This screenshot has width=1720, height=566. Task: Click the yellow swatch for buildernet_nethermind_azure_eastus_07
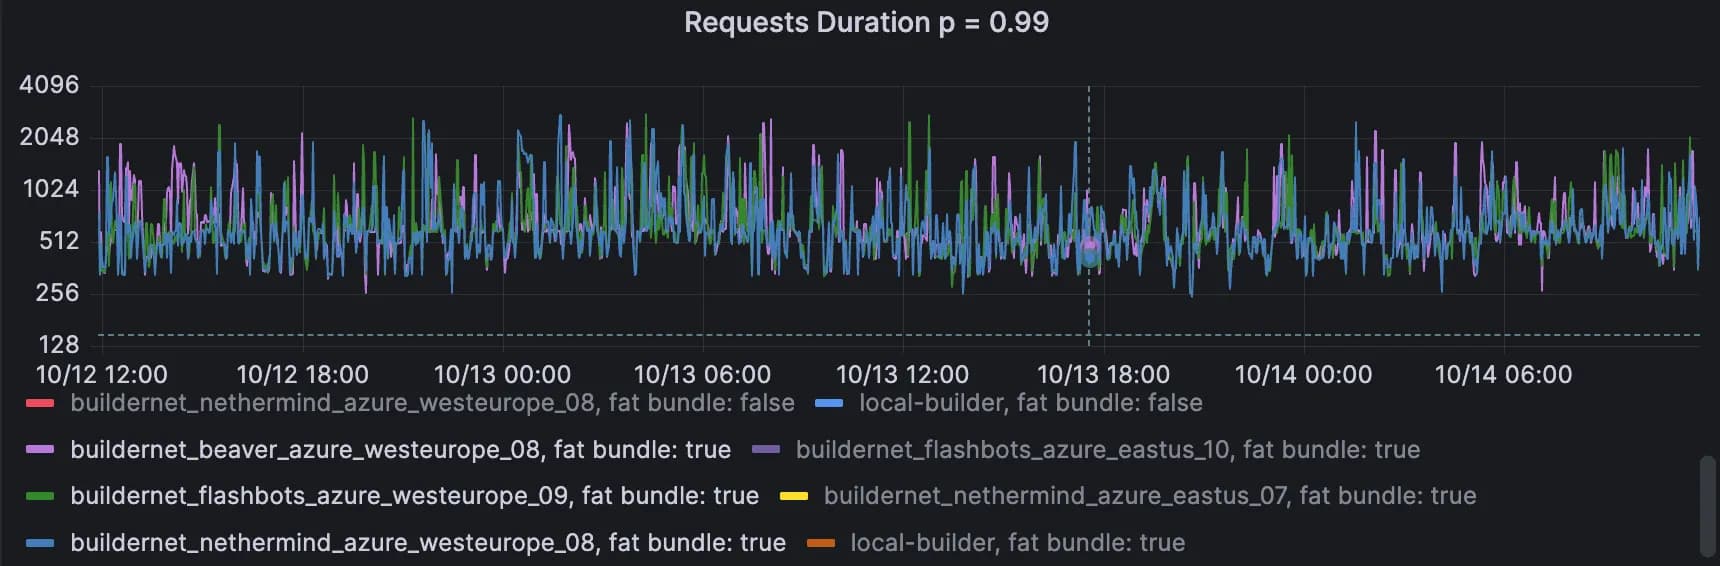(793, 496)
